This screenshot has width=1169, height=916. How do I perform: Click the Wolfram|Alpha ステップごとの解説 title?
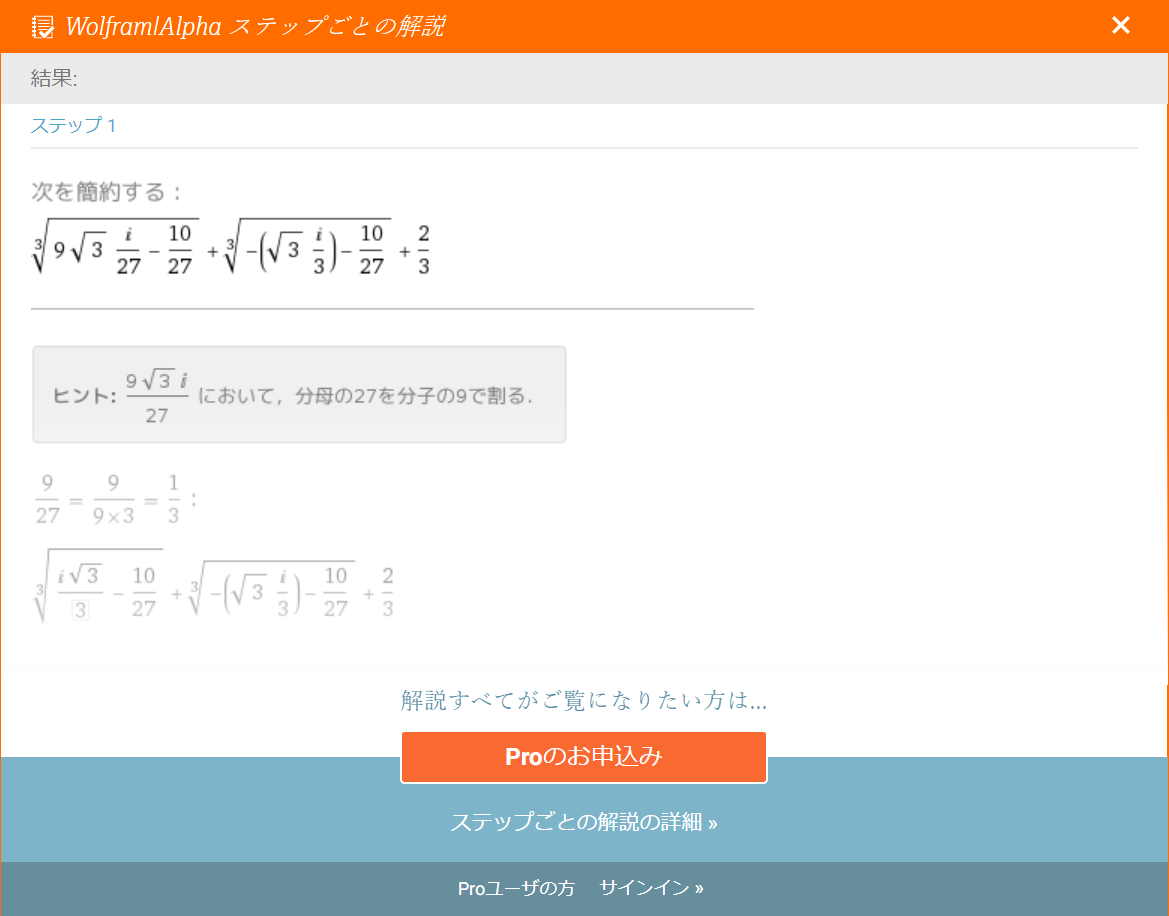point(255,27)
